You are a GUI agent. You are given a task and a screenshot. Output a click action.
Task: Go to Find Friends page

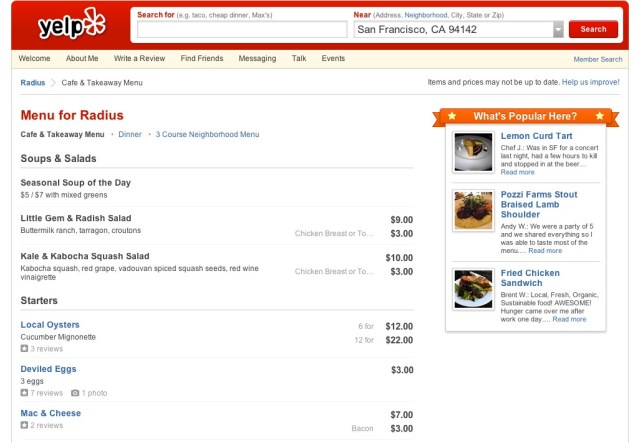point(202,59)
